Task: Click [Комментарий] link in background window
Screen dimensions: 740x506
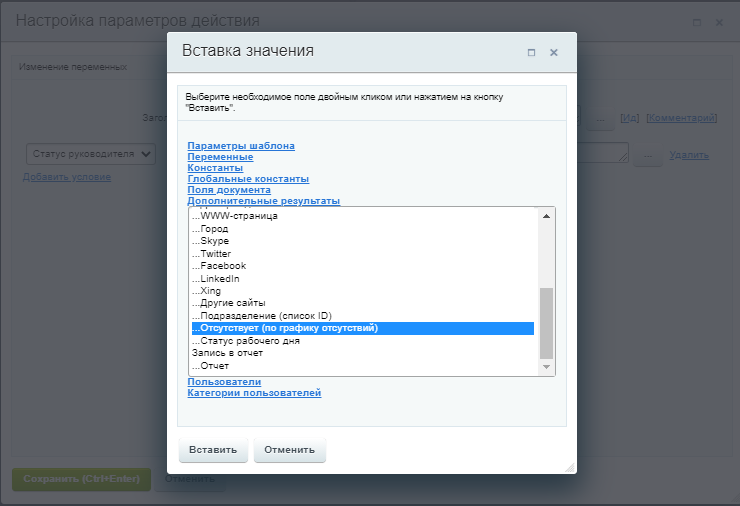Action: (681, 118)
